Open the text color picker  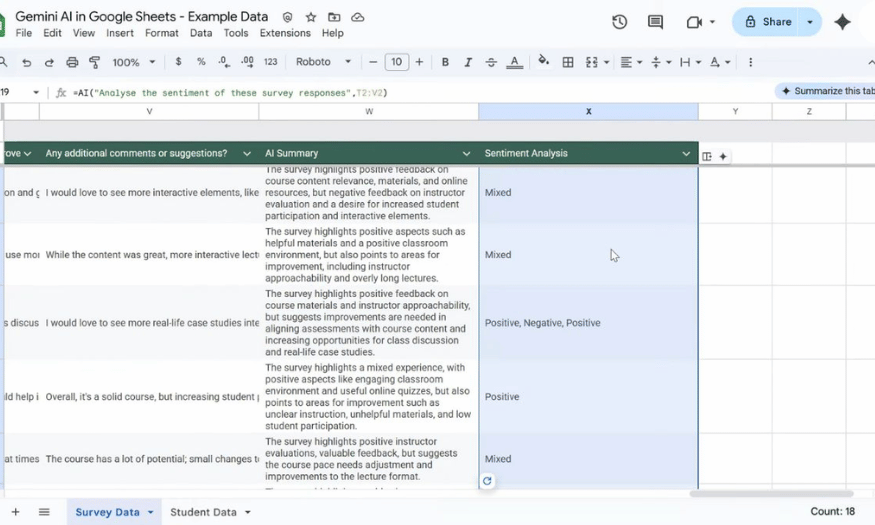click(515, 62)
